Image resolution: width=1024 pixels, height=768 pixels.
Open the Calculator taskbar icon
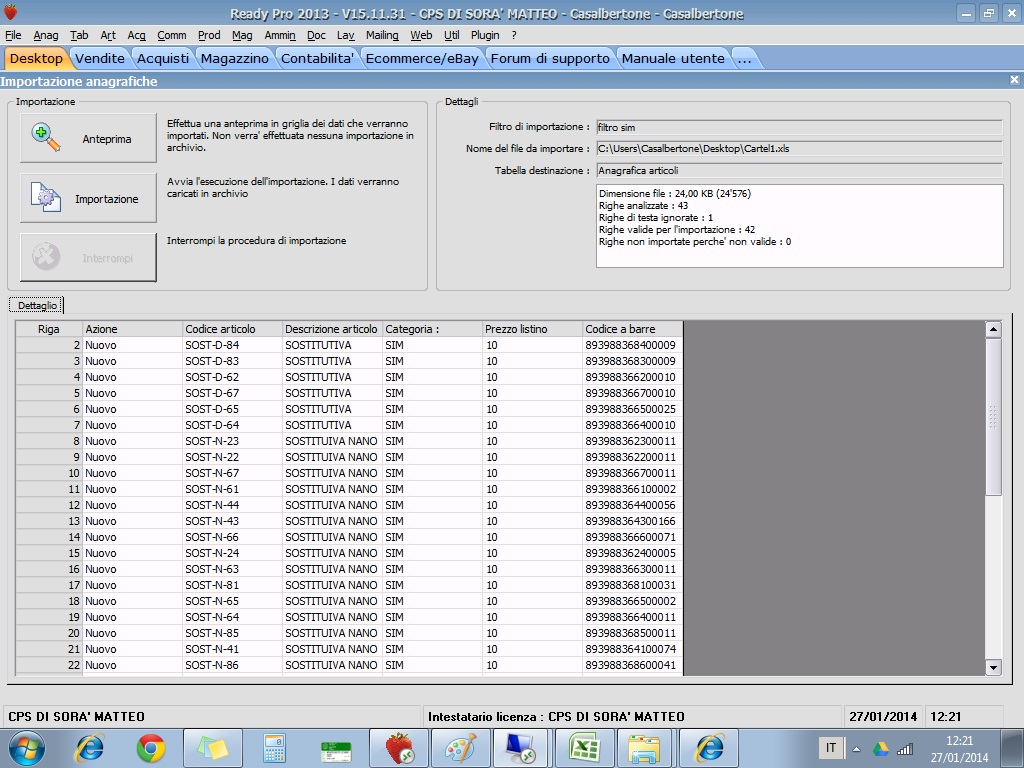pyautogui.click(x=274, y=748)
